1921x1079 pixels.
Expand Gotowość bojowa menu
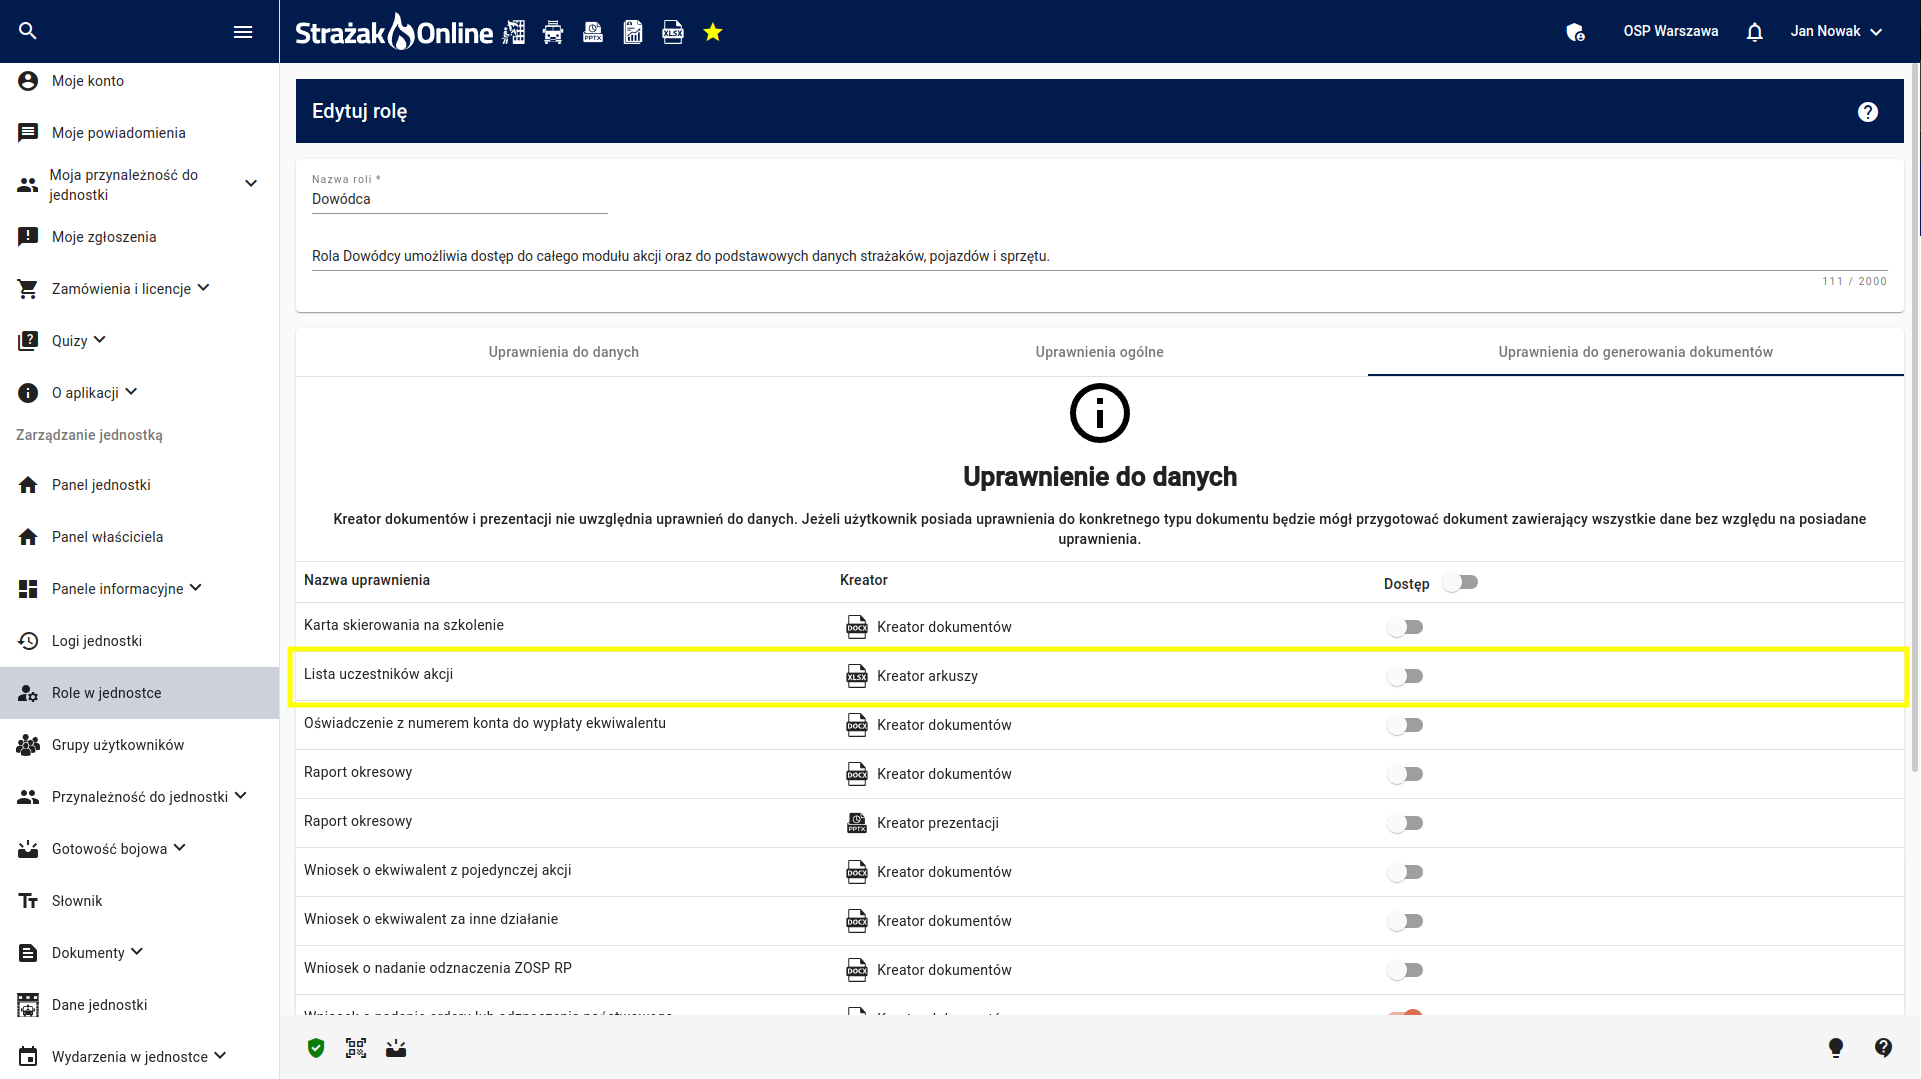pyautogui.click(x=180, y=848)
